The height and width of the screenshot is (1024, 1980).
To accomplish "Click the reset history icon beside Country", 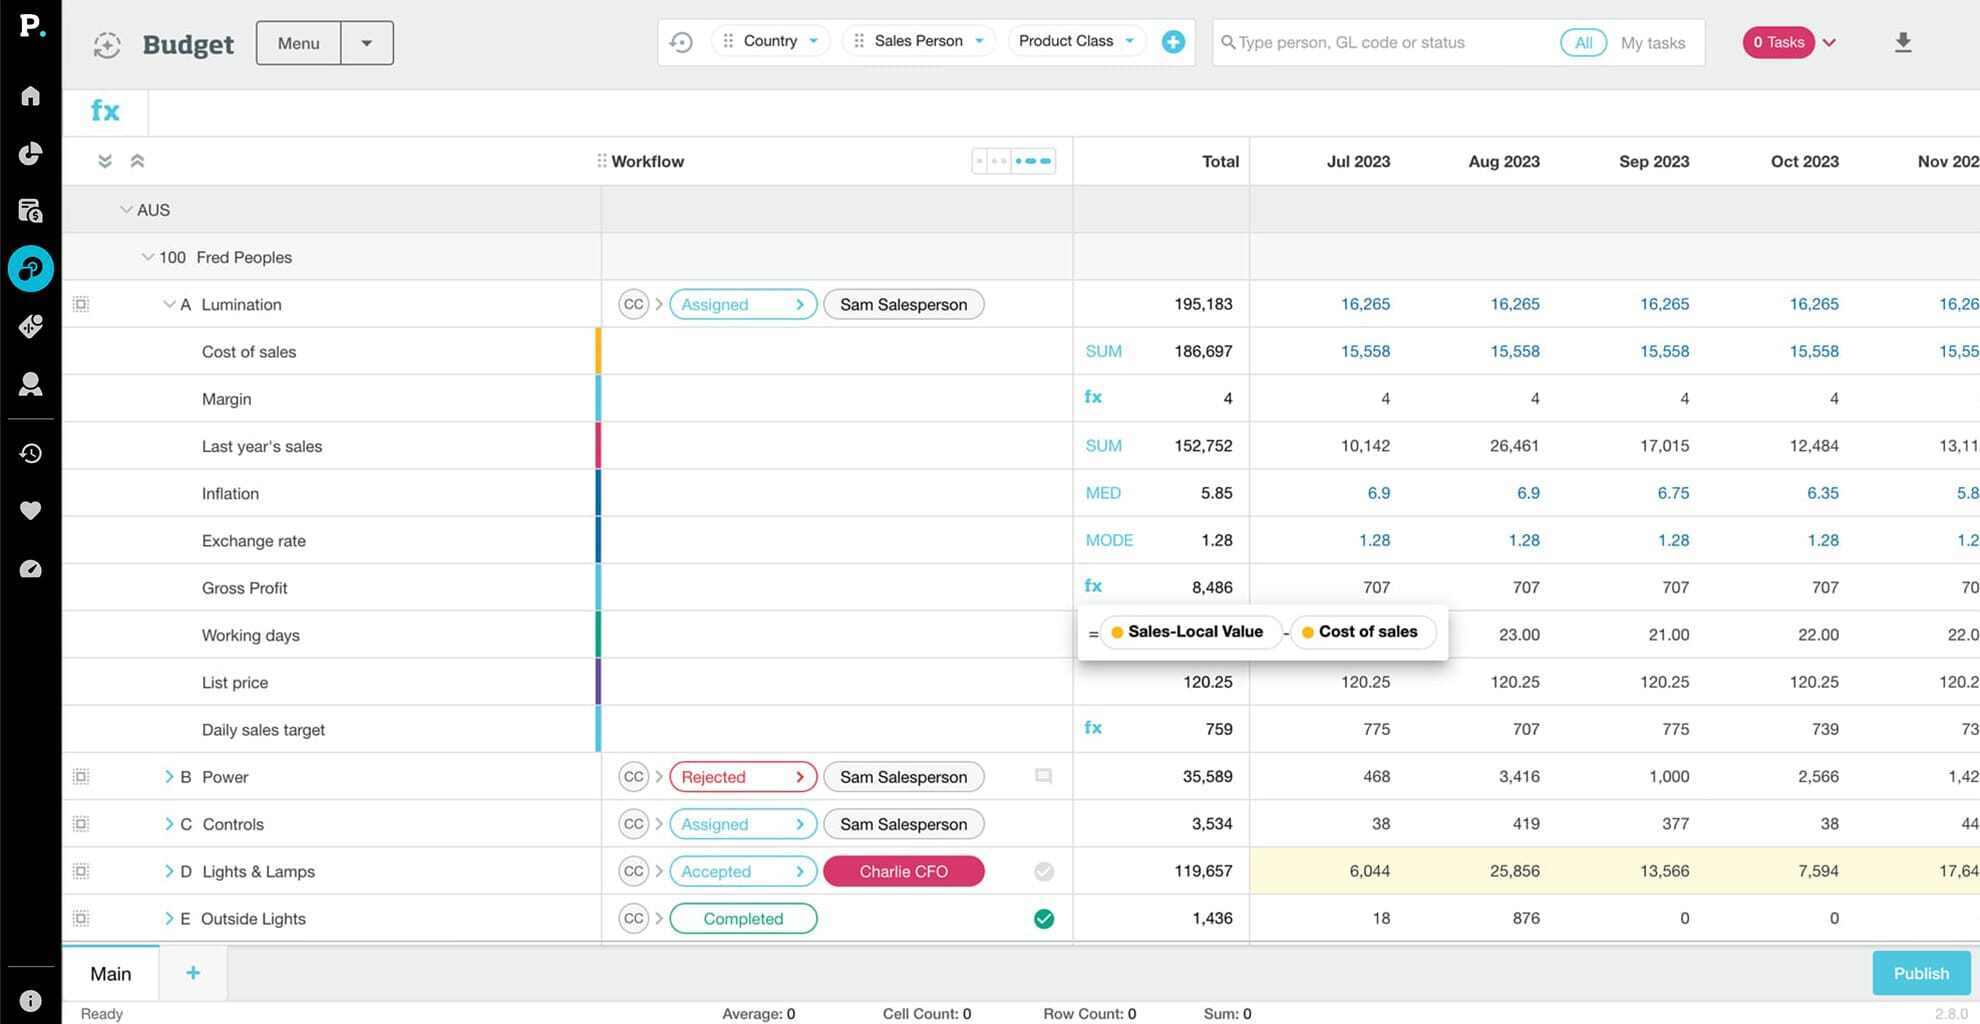I will (681, 42).
